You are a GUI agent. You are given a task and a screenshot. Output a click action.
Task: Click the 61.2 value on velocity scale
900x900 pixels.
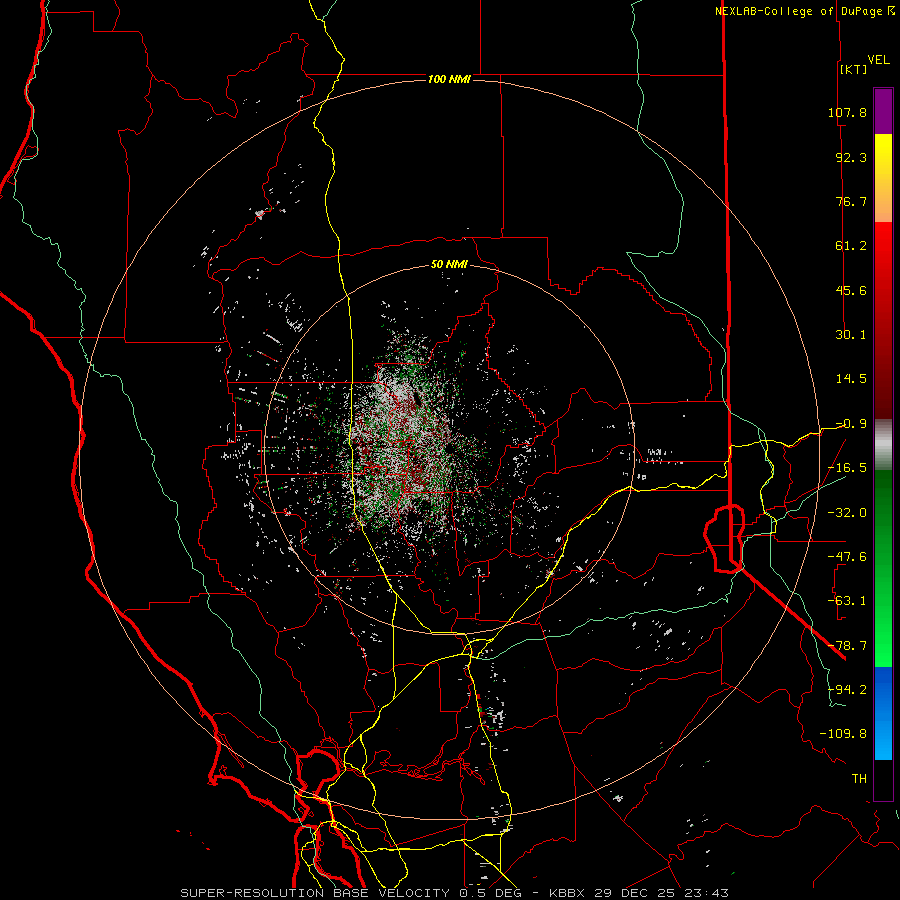pyautogui.click(x=851, y=246)
